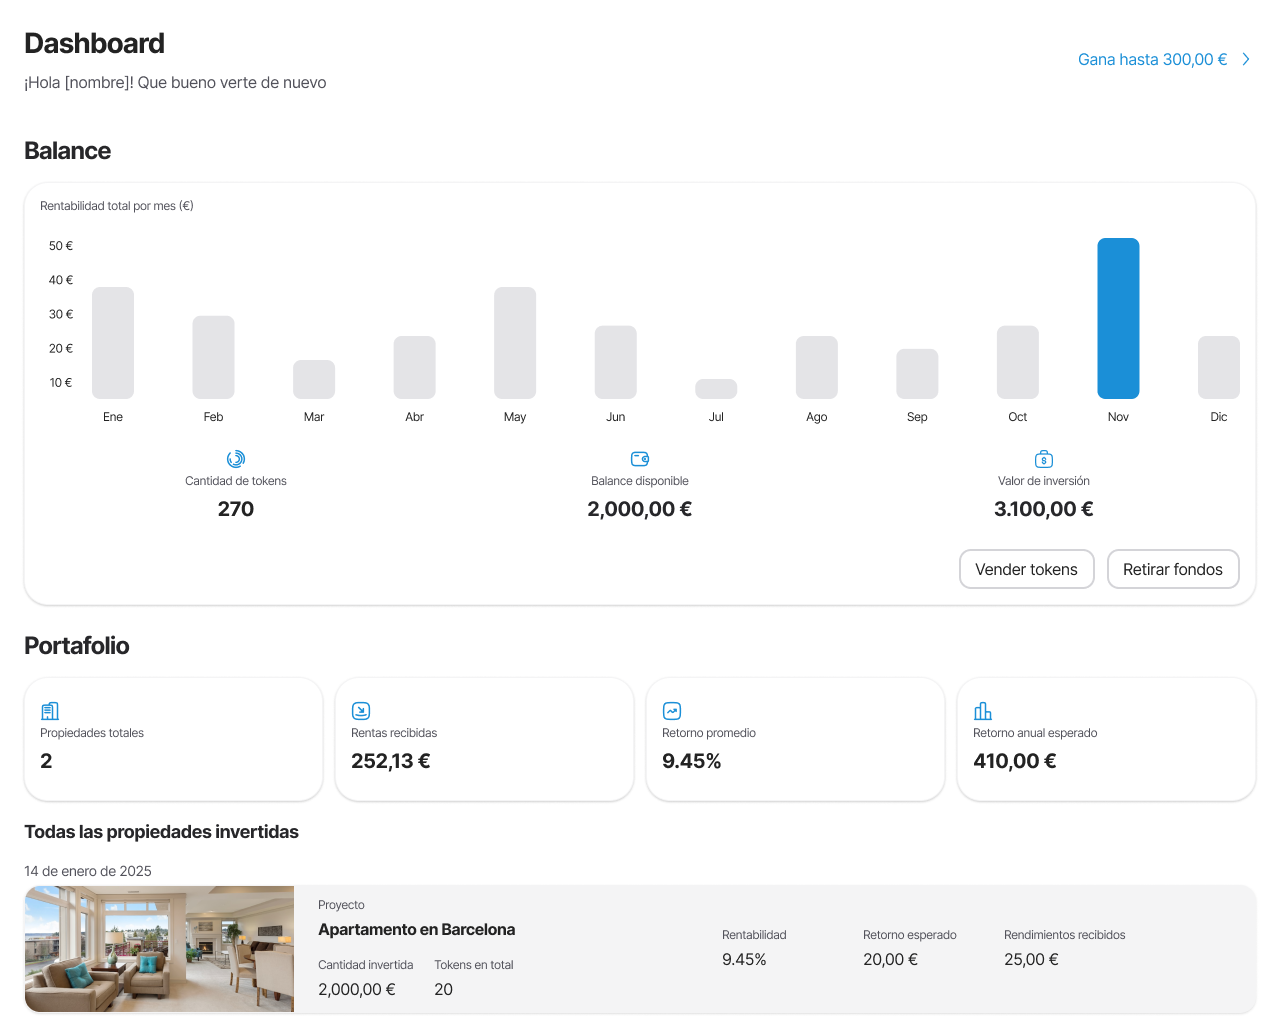
Task: Open the Barcelona apartment photo thumbnail
Action: click(159, 949)
